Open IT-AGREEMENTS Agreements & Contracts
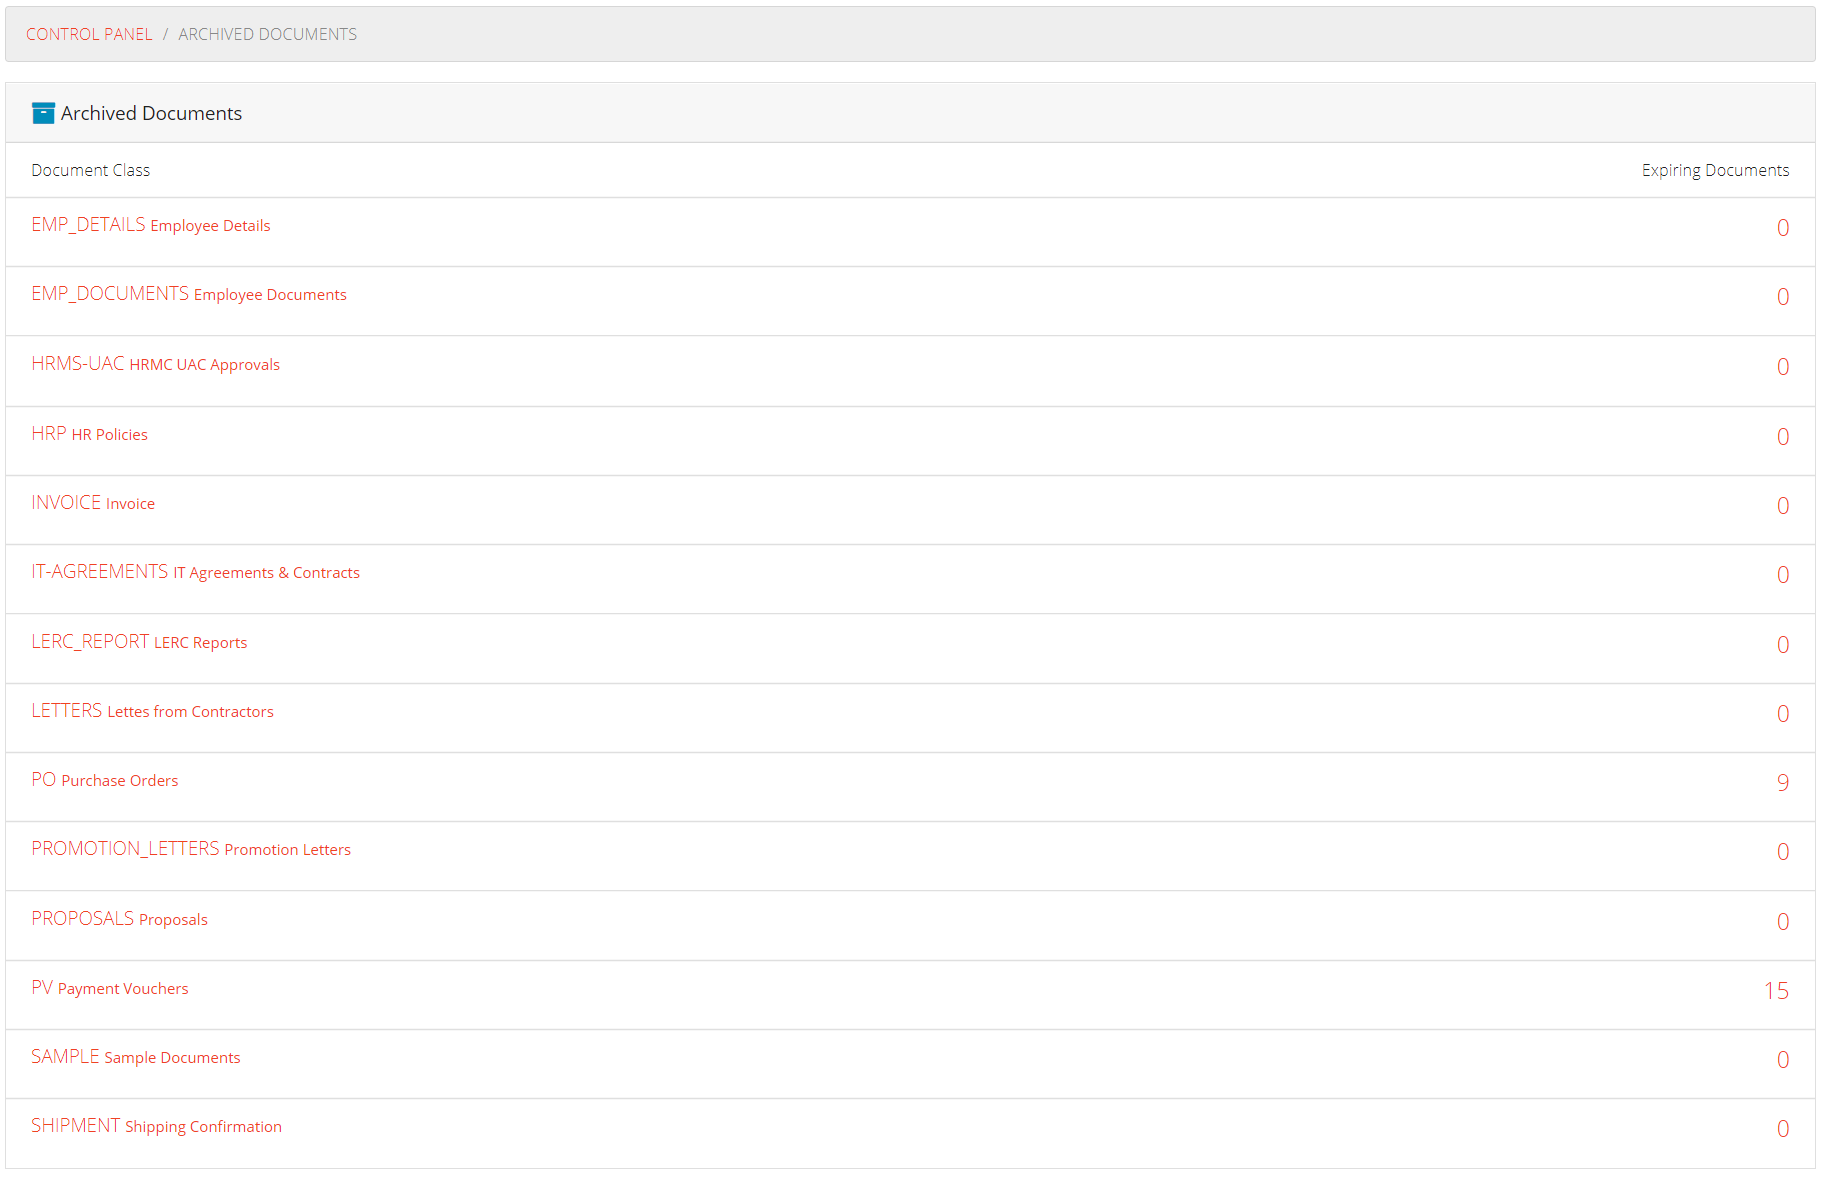Screen dimensions: 1823x1179 click(x=195, y=572)
